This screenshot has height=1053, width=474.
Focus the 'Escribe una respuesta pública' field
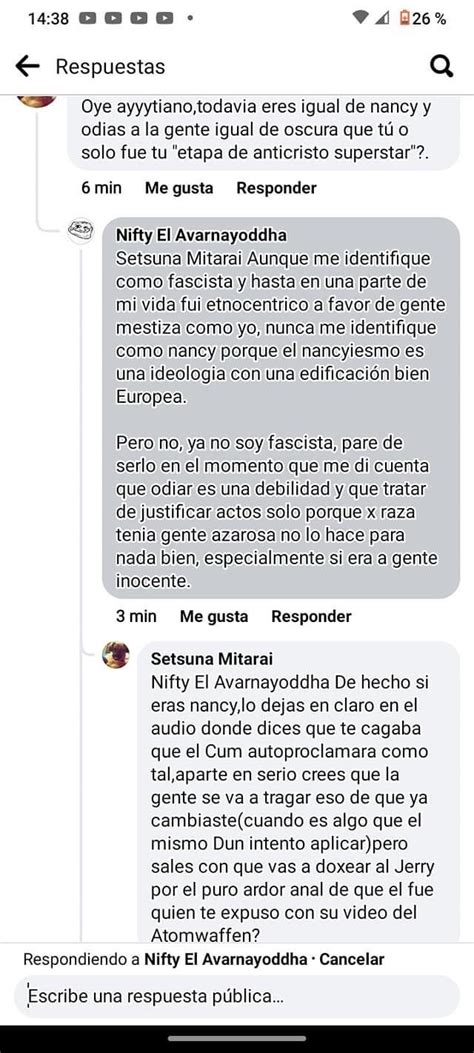(236, 997)
